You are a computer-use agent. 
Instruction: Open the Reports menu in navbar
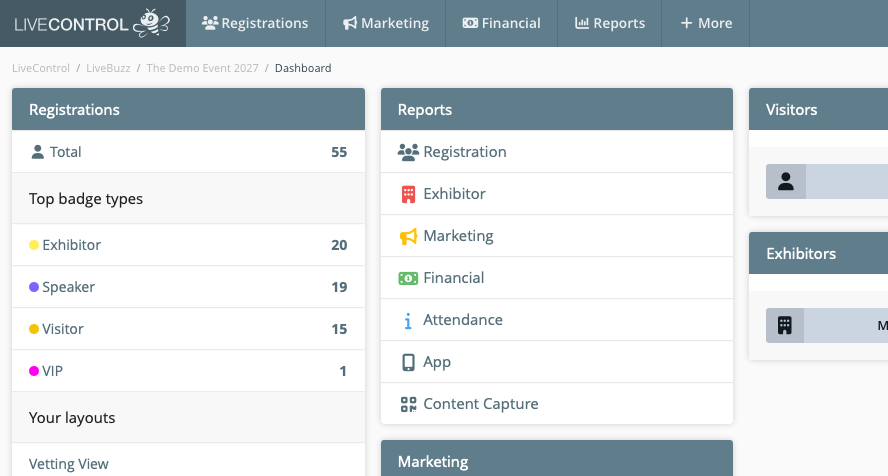(x=610, y=23)
